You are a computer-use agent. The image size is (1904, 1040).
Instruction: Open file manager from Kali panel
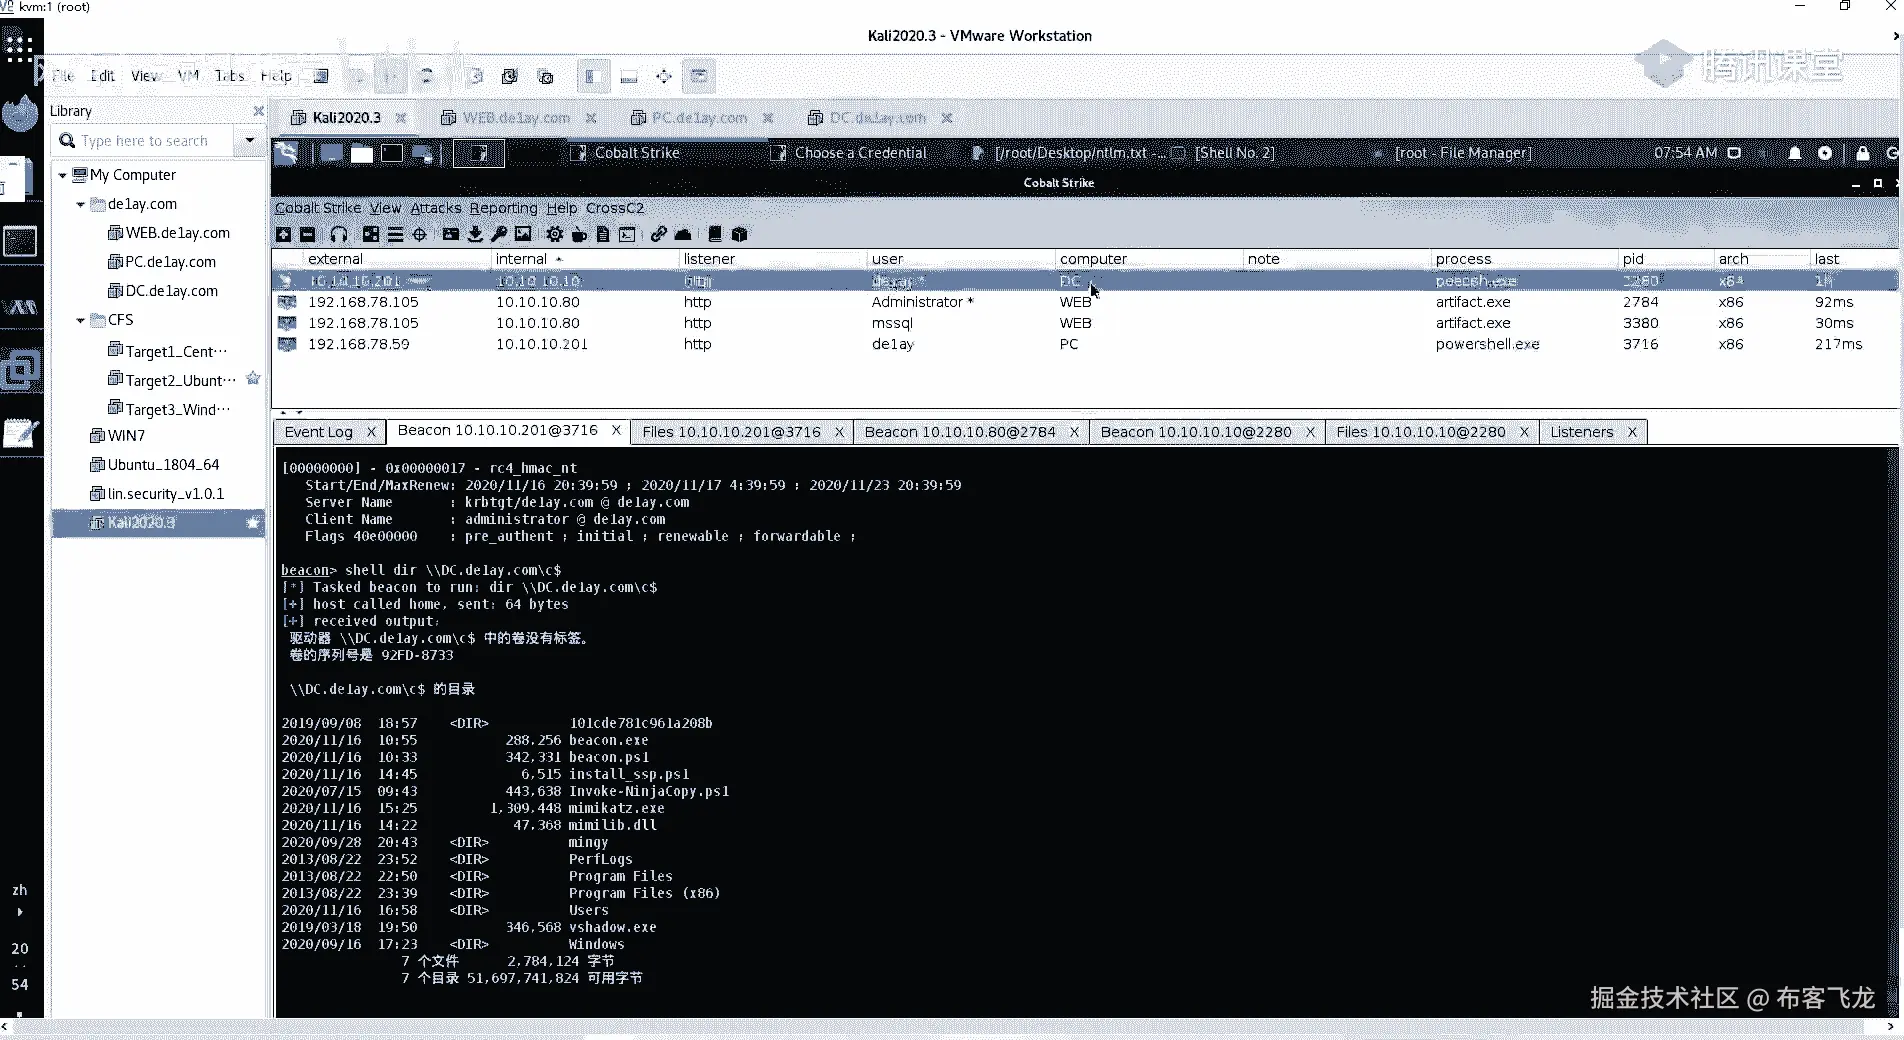click(x=362, y=153)
